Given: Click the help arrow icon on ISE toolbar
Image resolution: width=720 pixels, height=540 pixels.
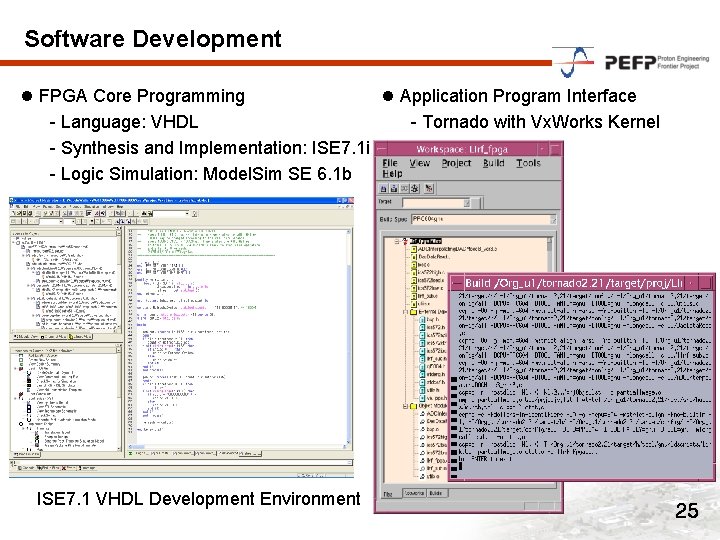Looking at the screenshot, I should (x=194, y=214).
